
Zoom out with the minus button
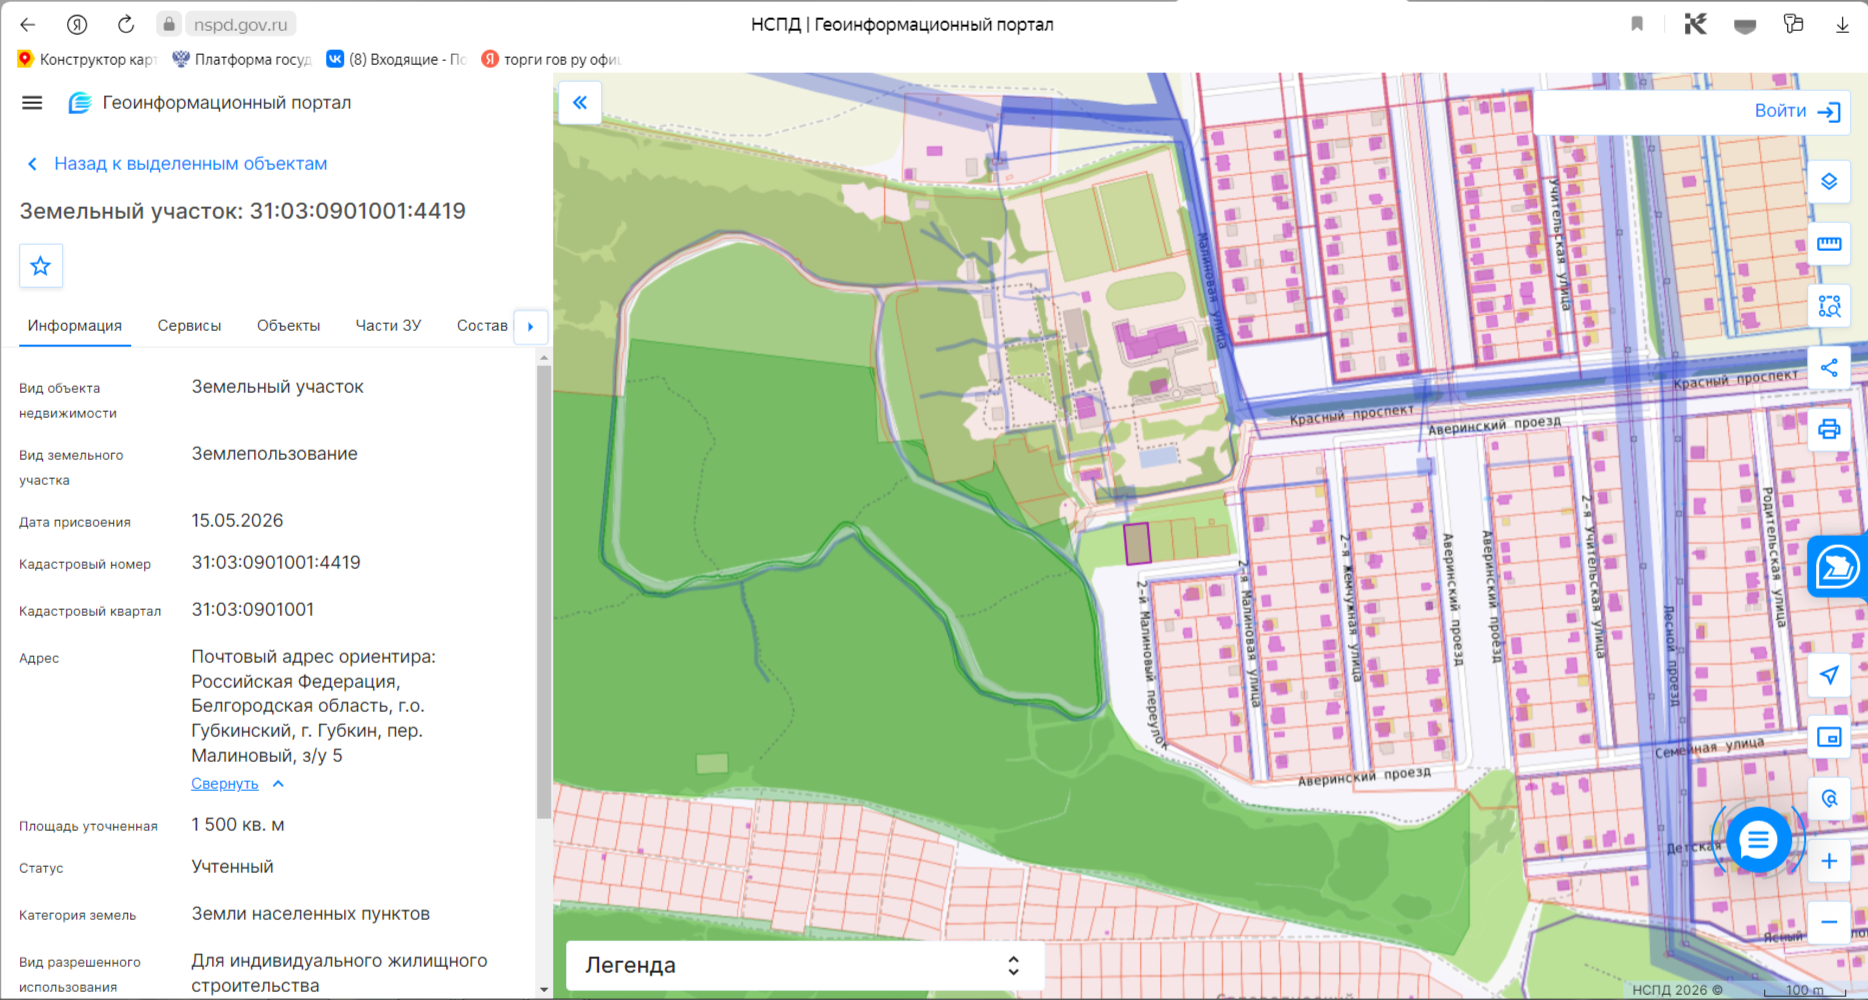(1829, 922)
